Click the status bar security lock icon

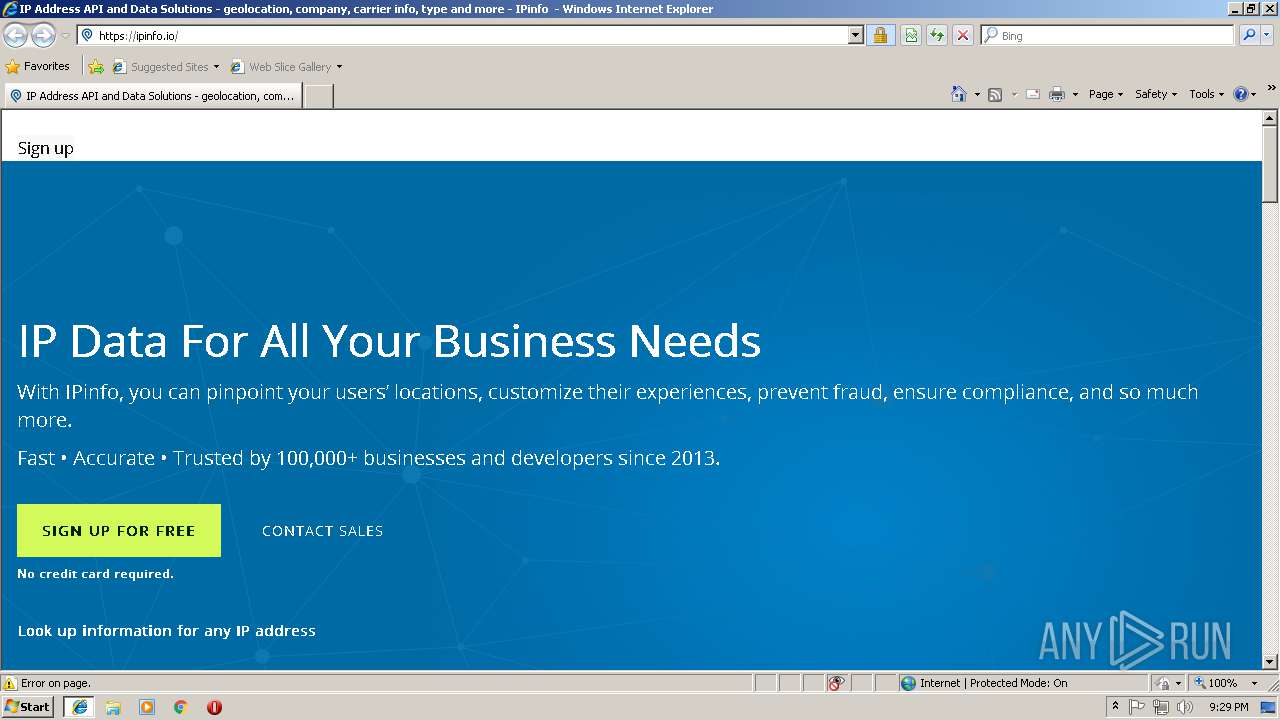[1164, 683]
